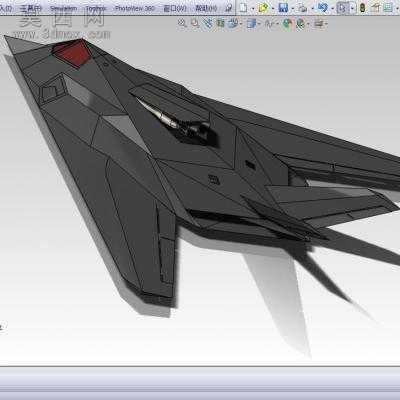This screenshot has width=400, height=400.
Task: Click the Rebuild traffic light icon
Action: click(x=362, y=8)
